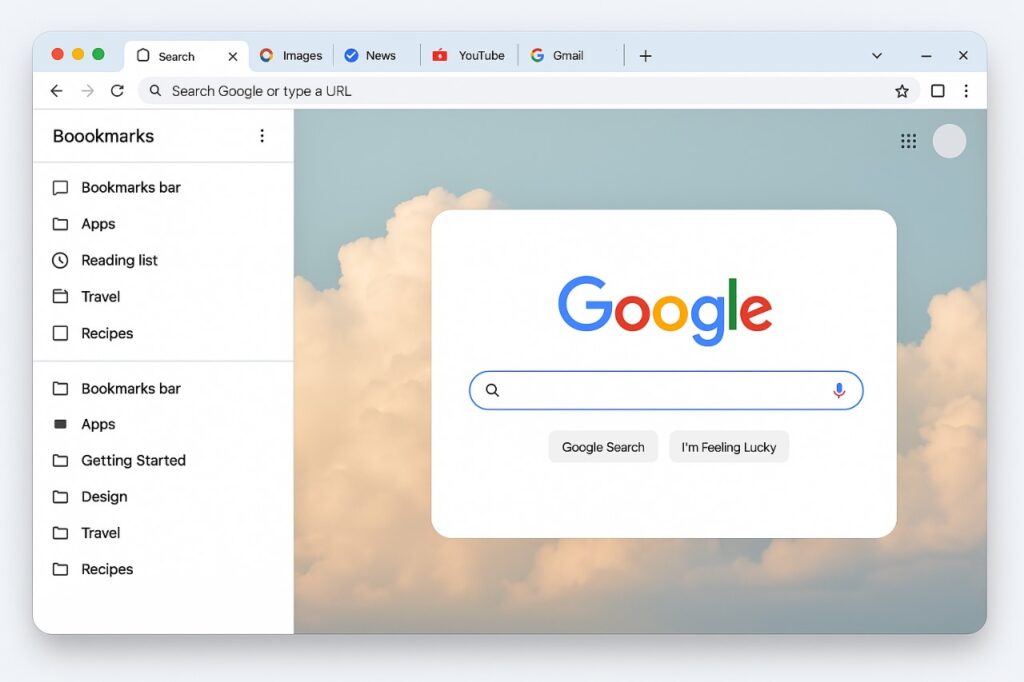Image resolution: width=1024 pixels, height=682 pixels.
Task: Click the voice search microphone icon
Action: (839, 390)
